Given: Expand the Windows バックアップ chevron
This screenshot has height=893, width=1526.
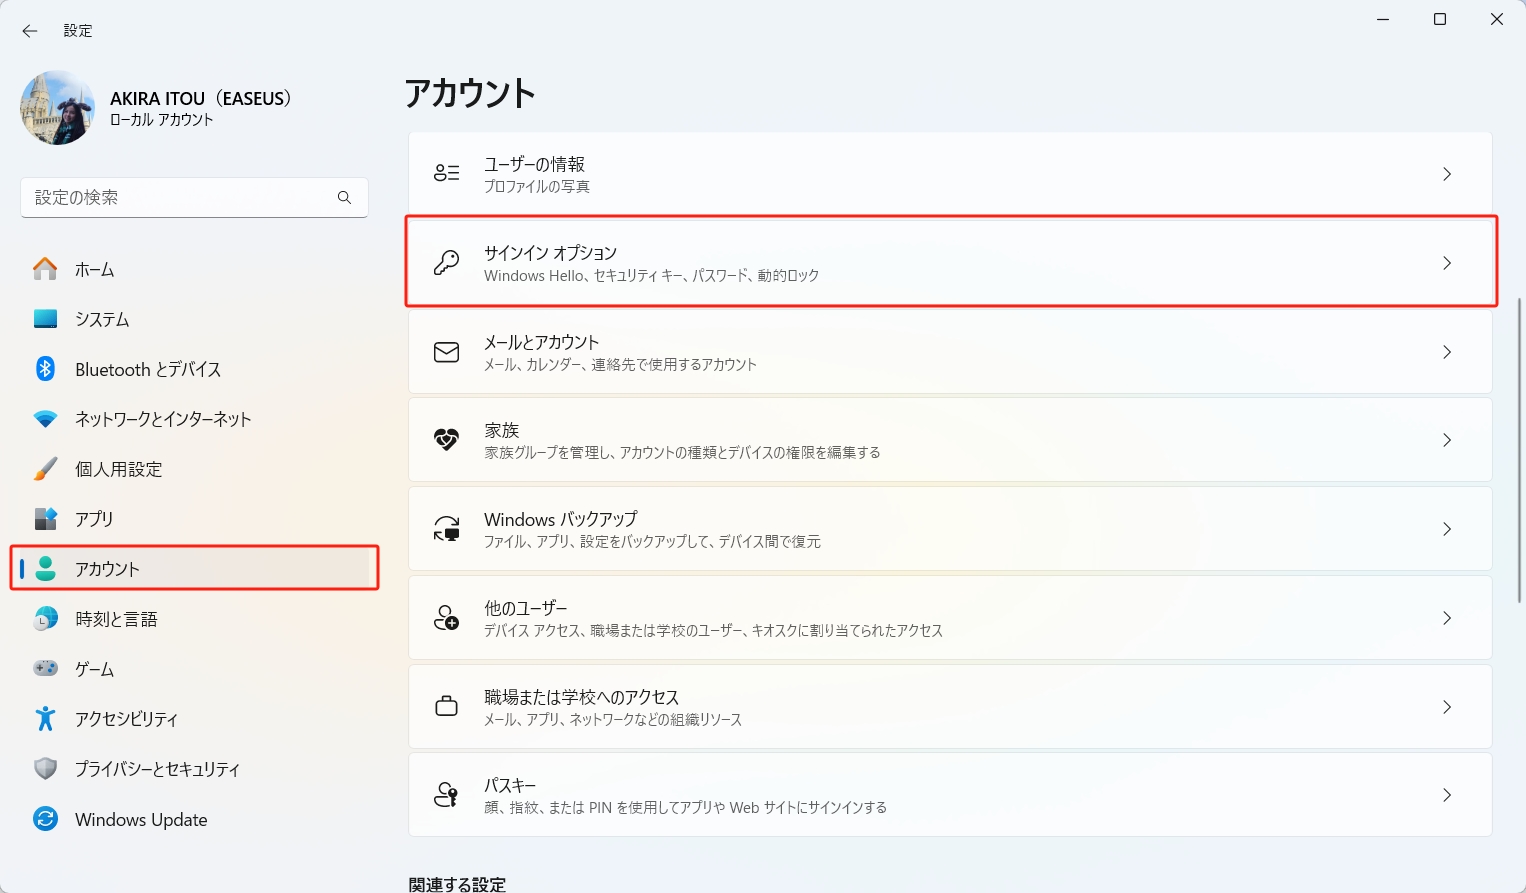Looking at the screenshot, I should pyautogui.click(x=1446, y=529).
